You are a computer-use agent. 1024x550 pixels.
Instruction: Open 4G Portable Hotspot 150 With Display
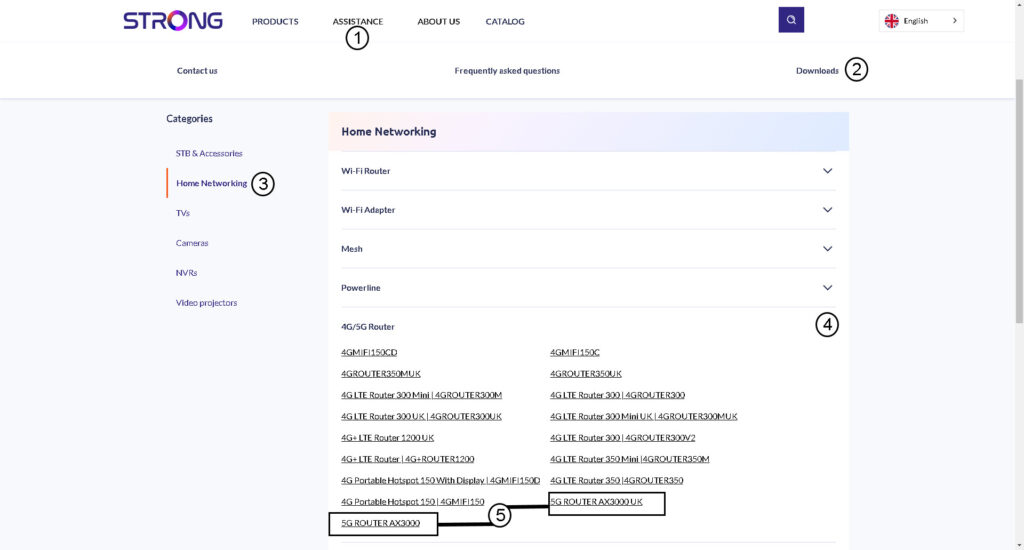tap(440, 480)
